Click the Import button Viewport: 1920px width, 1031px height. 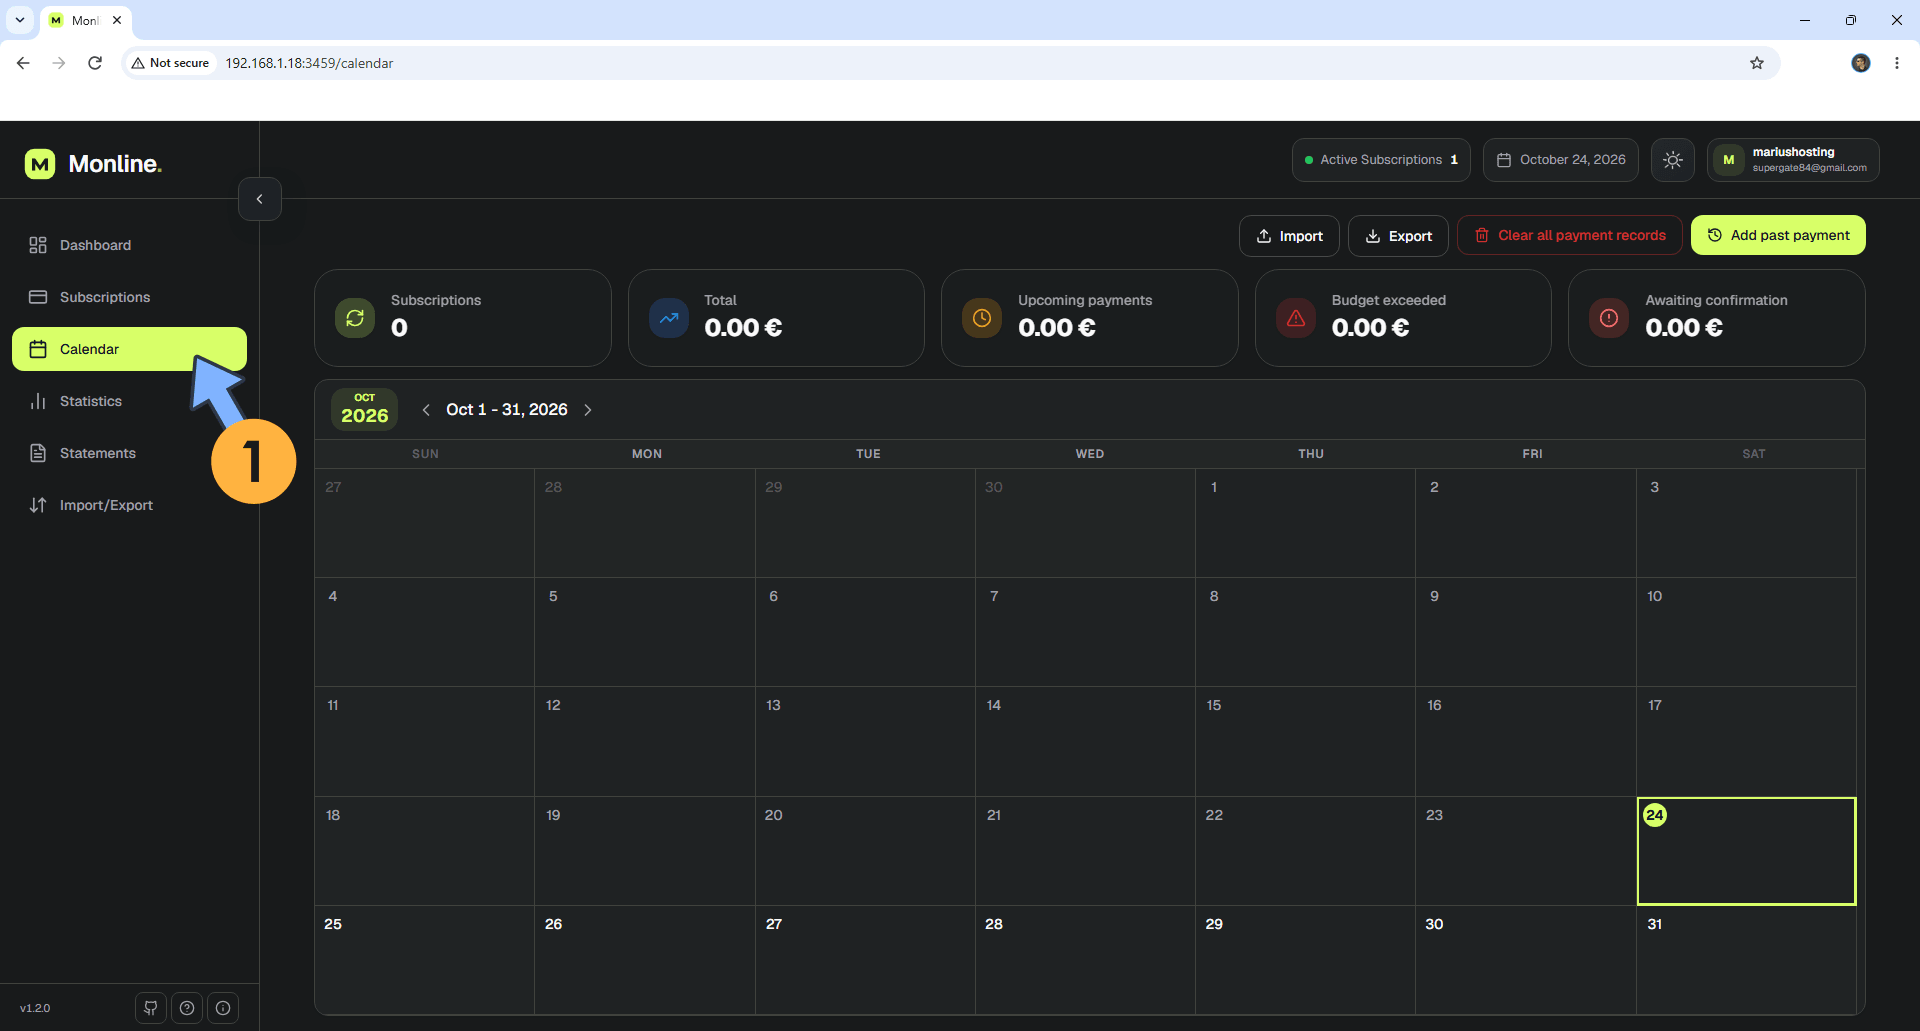[1289, 236]
